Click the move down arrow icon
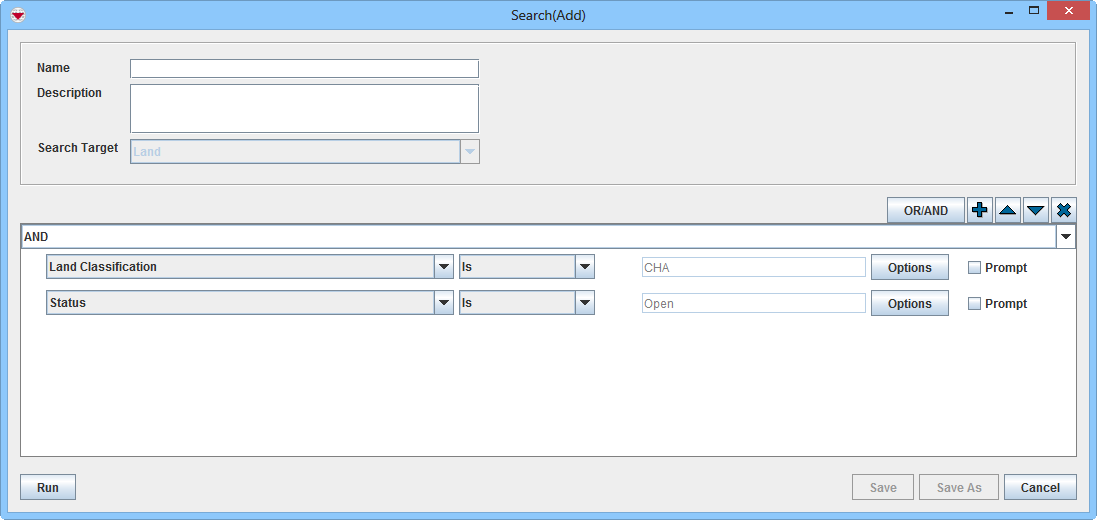 pos(1036,210)
